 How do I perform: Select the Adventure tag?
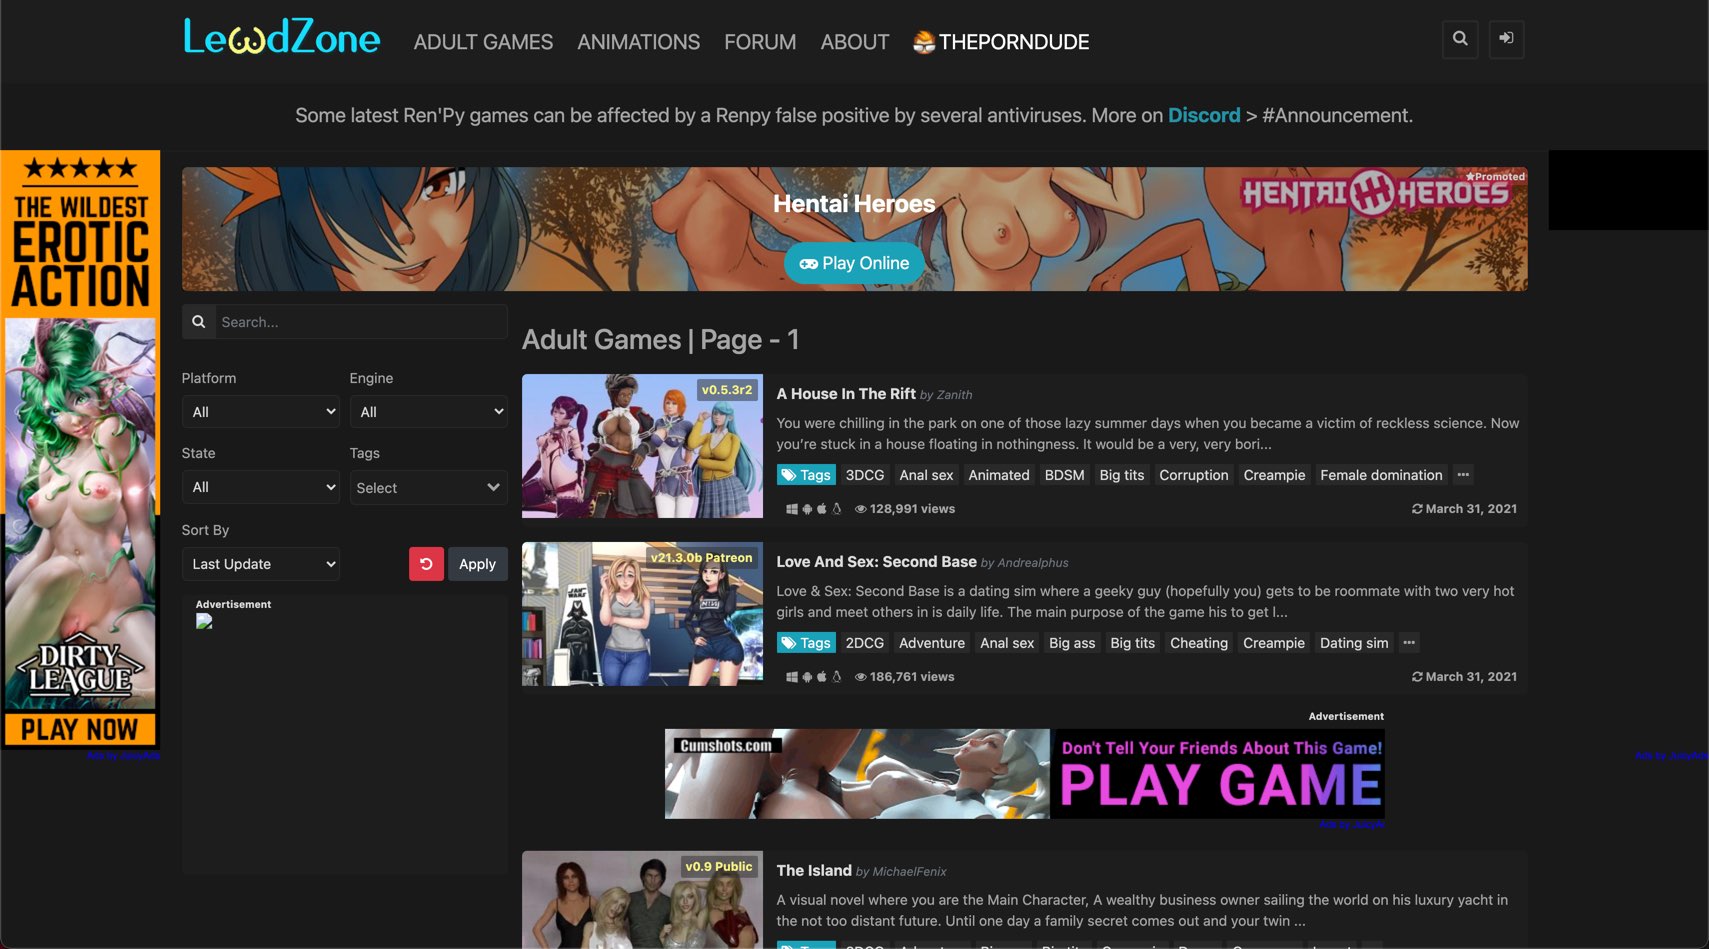point(931,643)
